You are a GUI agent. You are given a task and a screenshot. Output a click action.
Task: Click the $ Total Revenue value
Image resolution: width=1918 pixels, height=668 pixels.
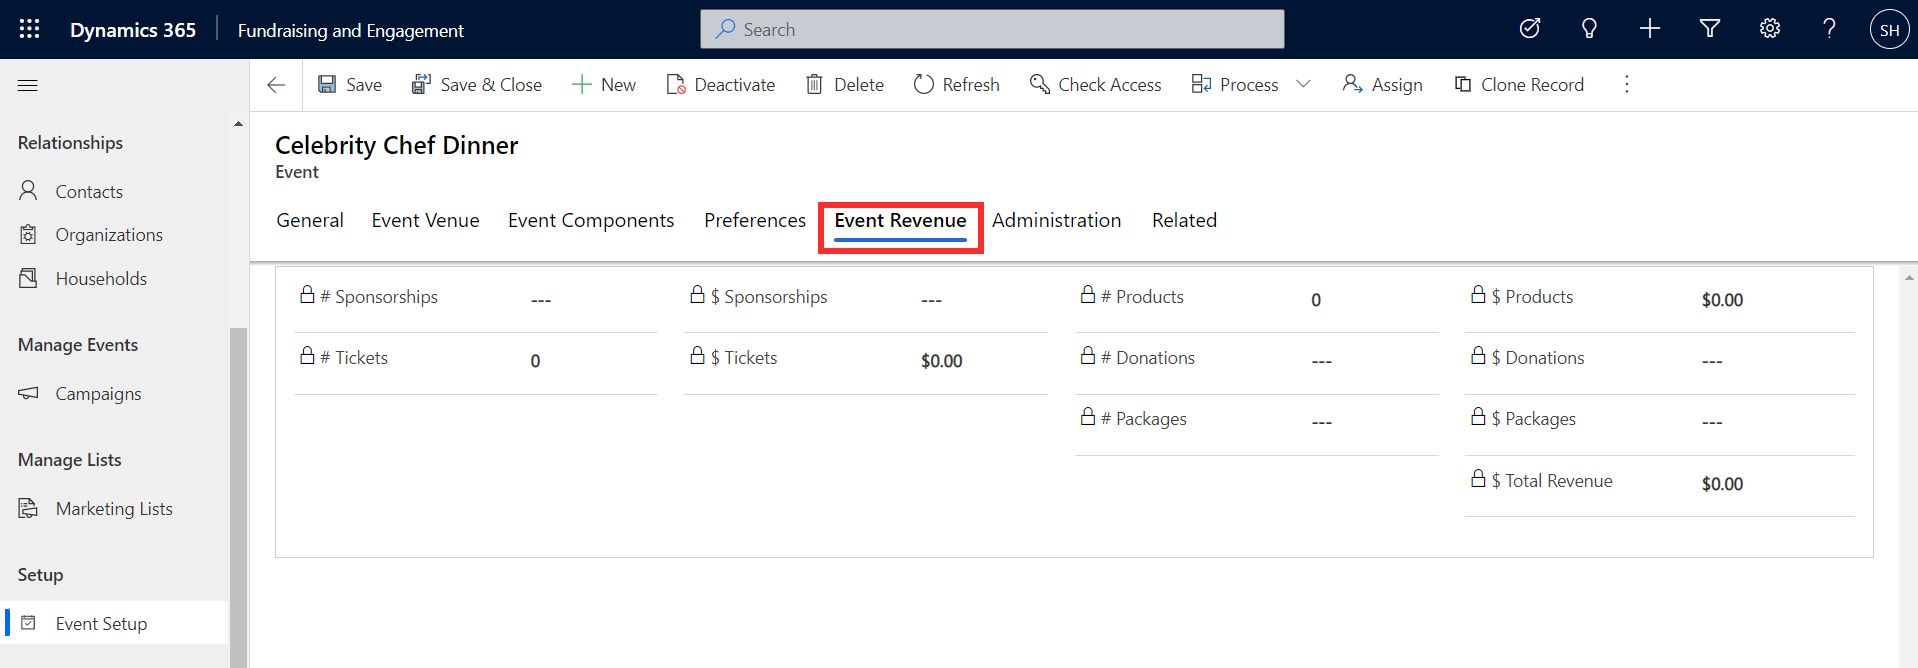1722,484
